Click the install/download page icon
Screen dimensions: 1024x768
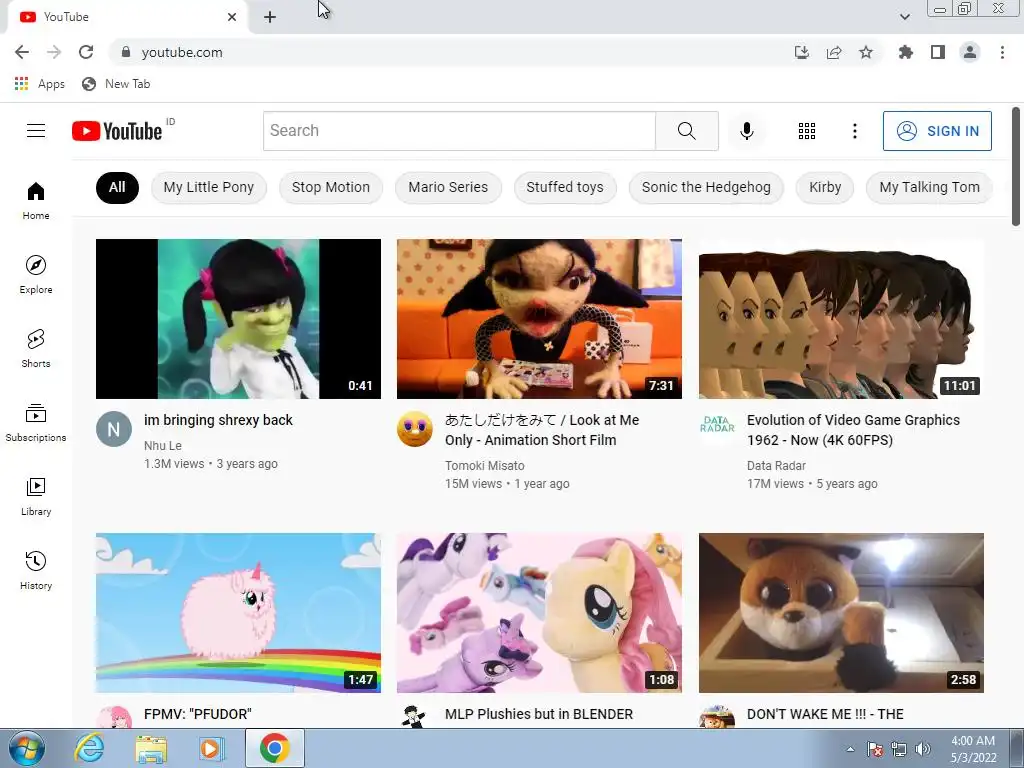point(802,52)
